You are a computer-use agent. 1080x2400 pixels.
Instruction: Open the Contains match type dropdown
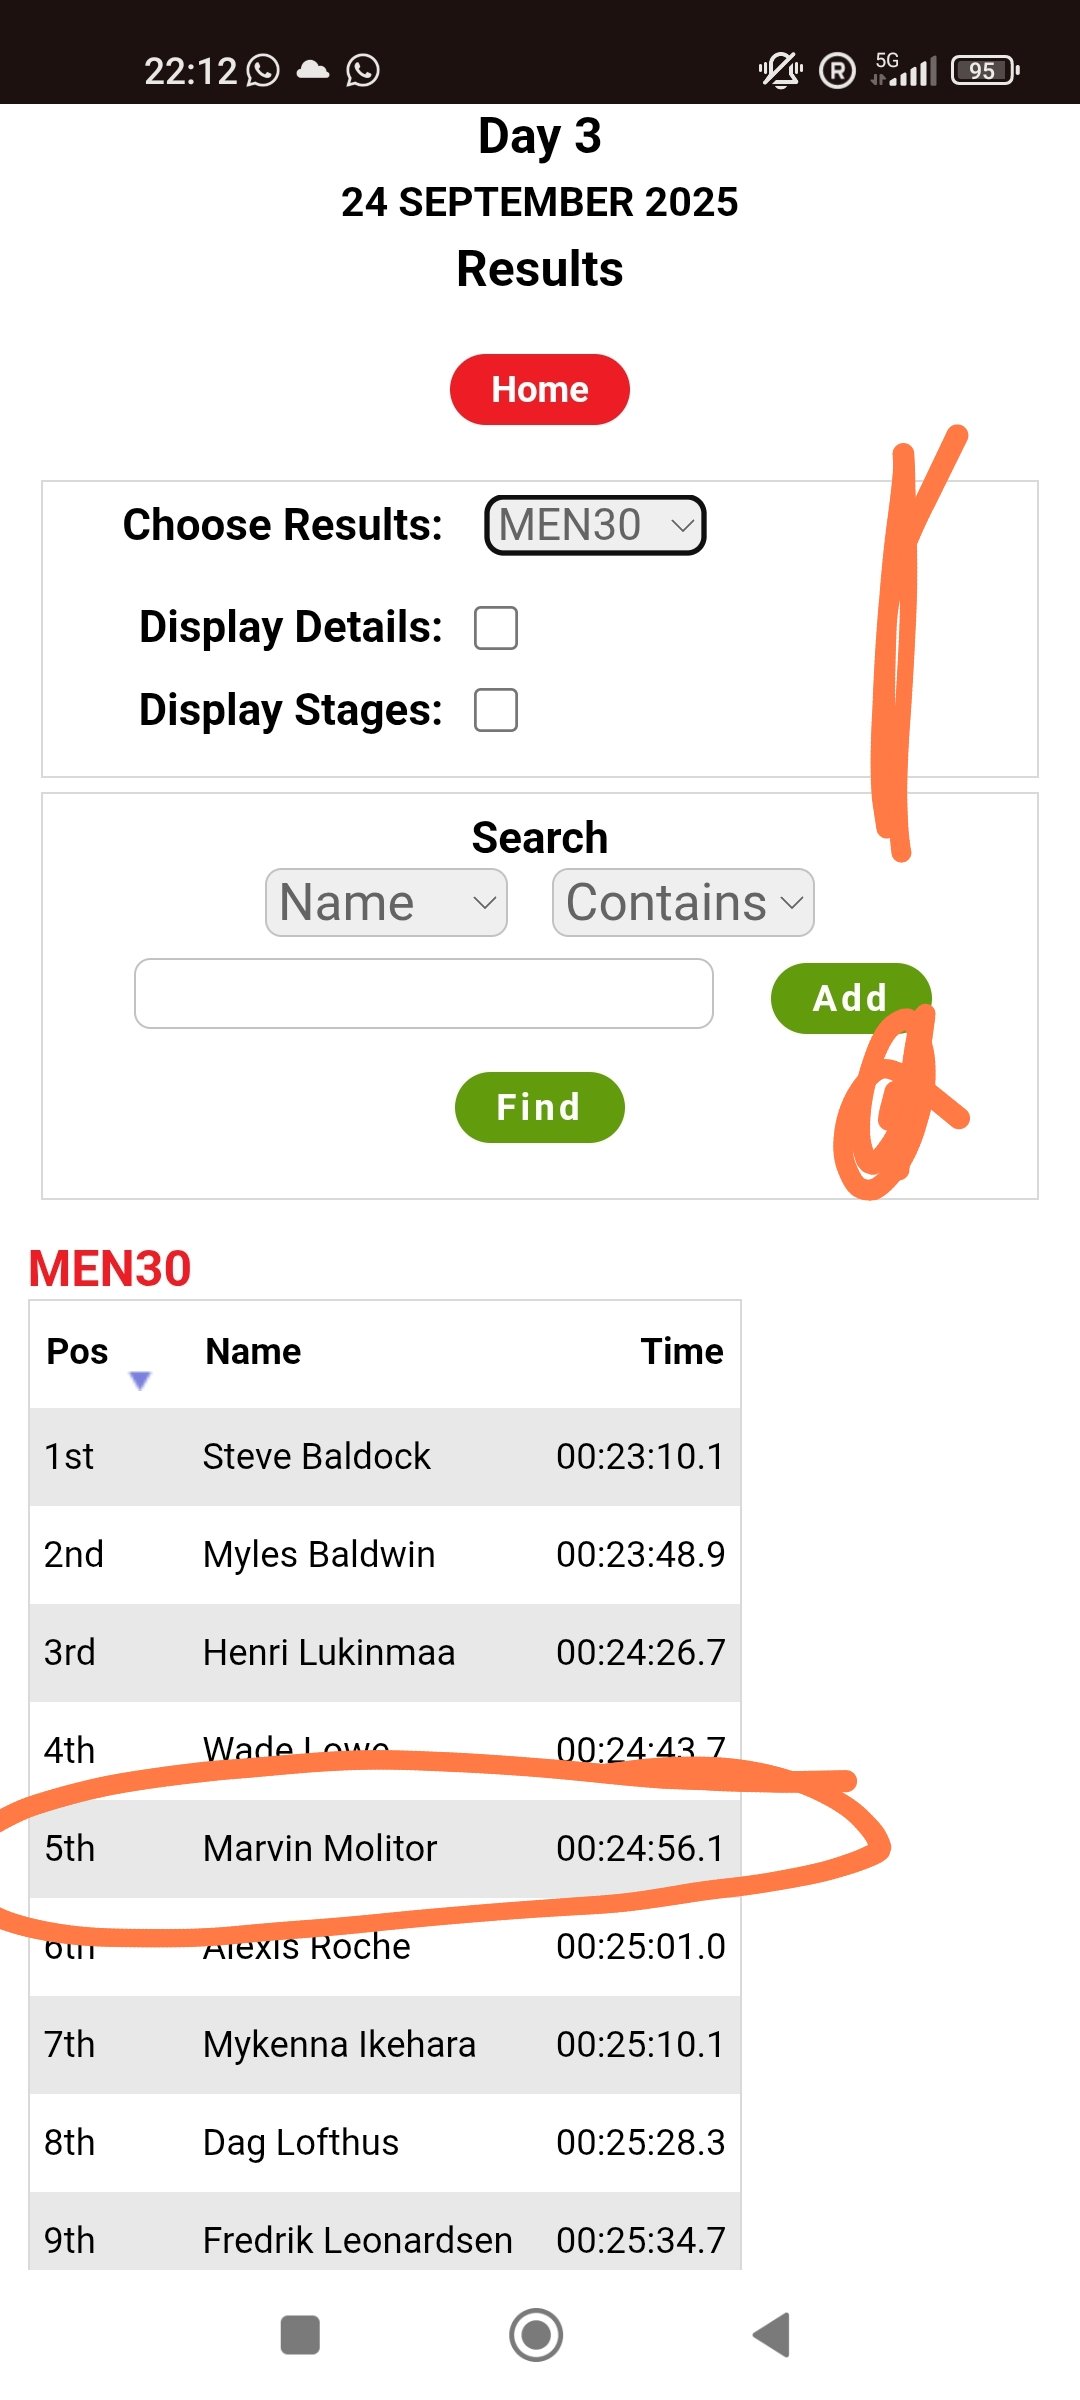coord(683,903)
